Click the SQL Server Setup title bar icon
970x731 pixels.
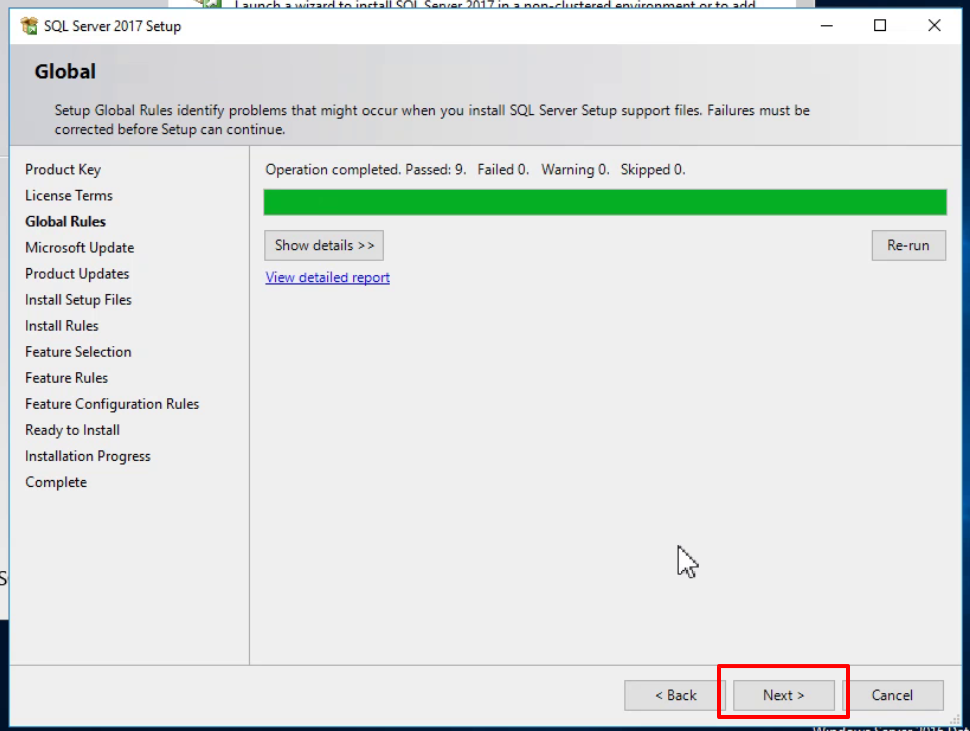pyautogui.click(x=28, y=26)
